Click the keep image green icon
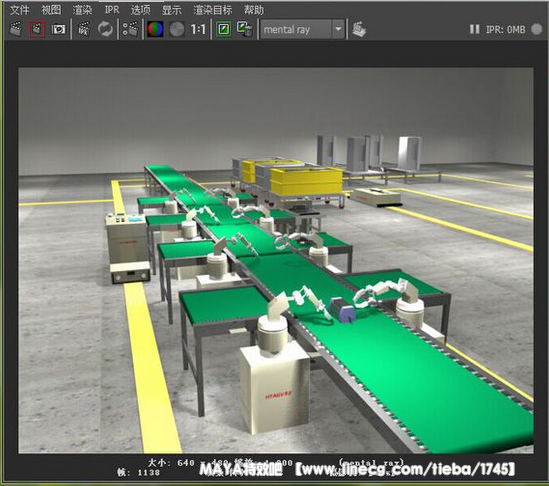This screenshot has height=486, width=549. (x=223, y=29)
